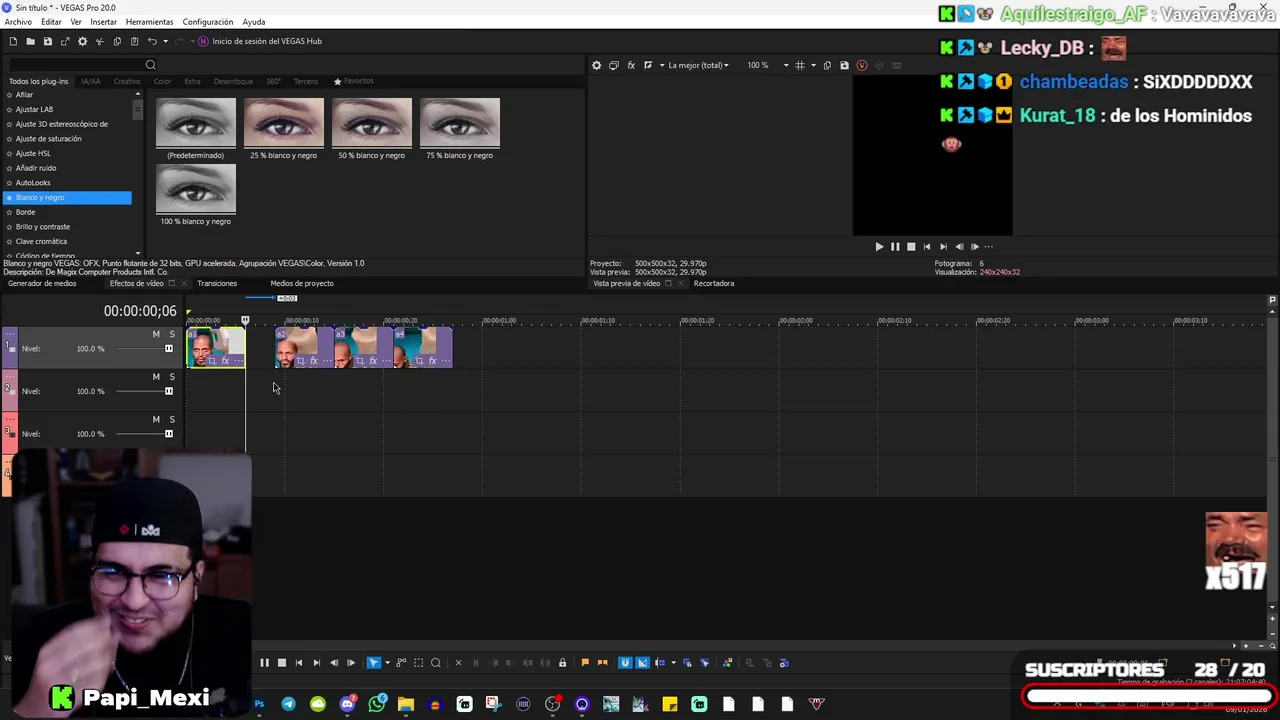The width and height of the screenshot is (1280, 720).
Task: Open a project with the folder icon
Action: tap(30, 41)
